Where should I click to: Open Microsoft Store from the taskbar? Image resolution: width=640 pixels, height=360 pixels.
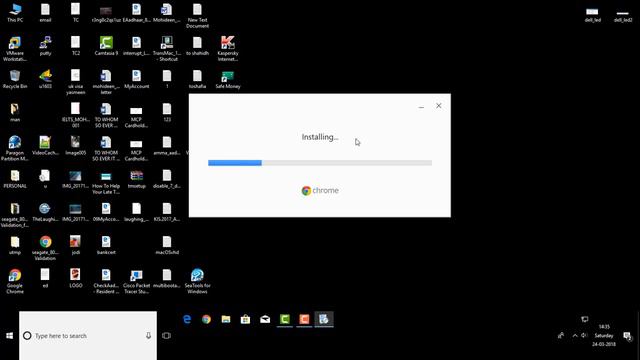245,319
